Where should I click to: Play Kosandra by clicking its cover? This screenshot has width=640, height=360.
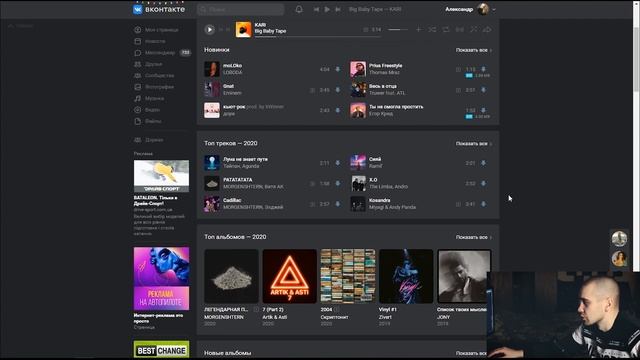(x=358, y=203)
